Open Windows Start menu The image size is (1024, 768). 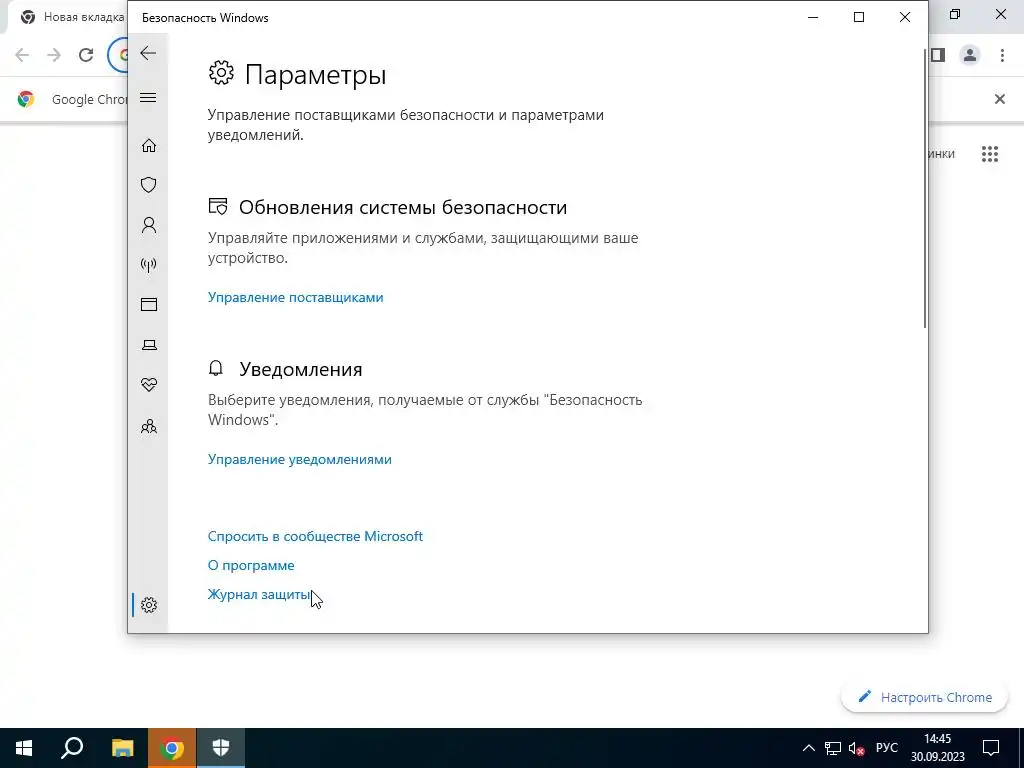tap(24, 748)
